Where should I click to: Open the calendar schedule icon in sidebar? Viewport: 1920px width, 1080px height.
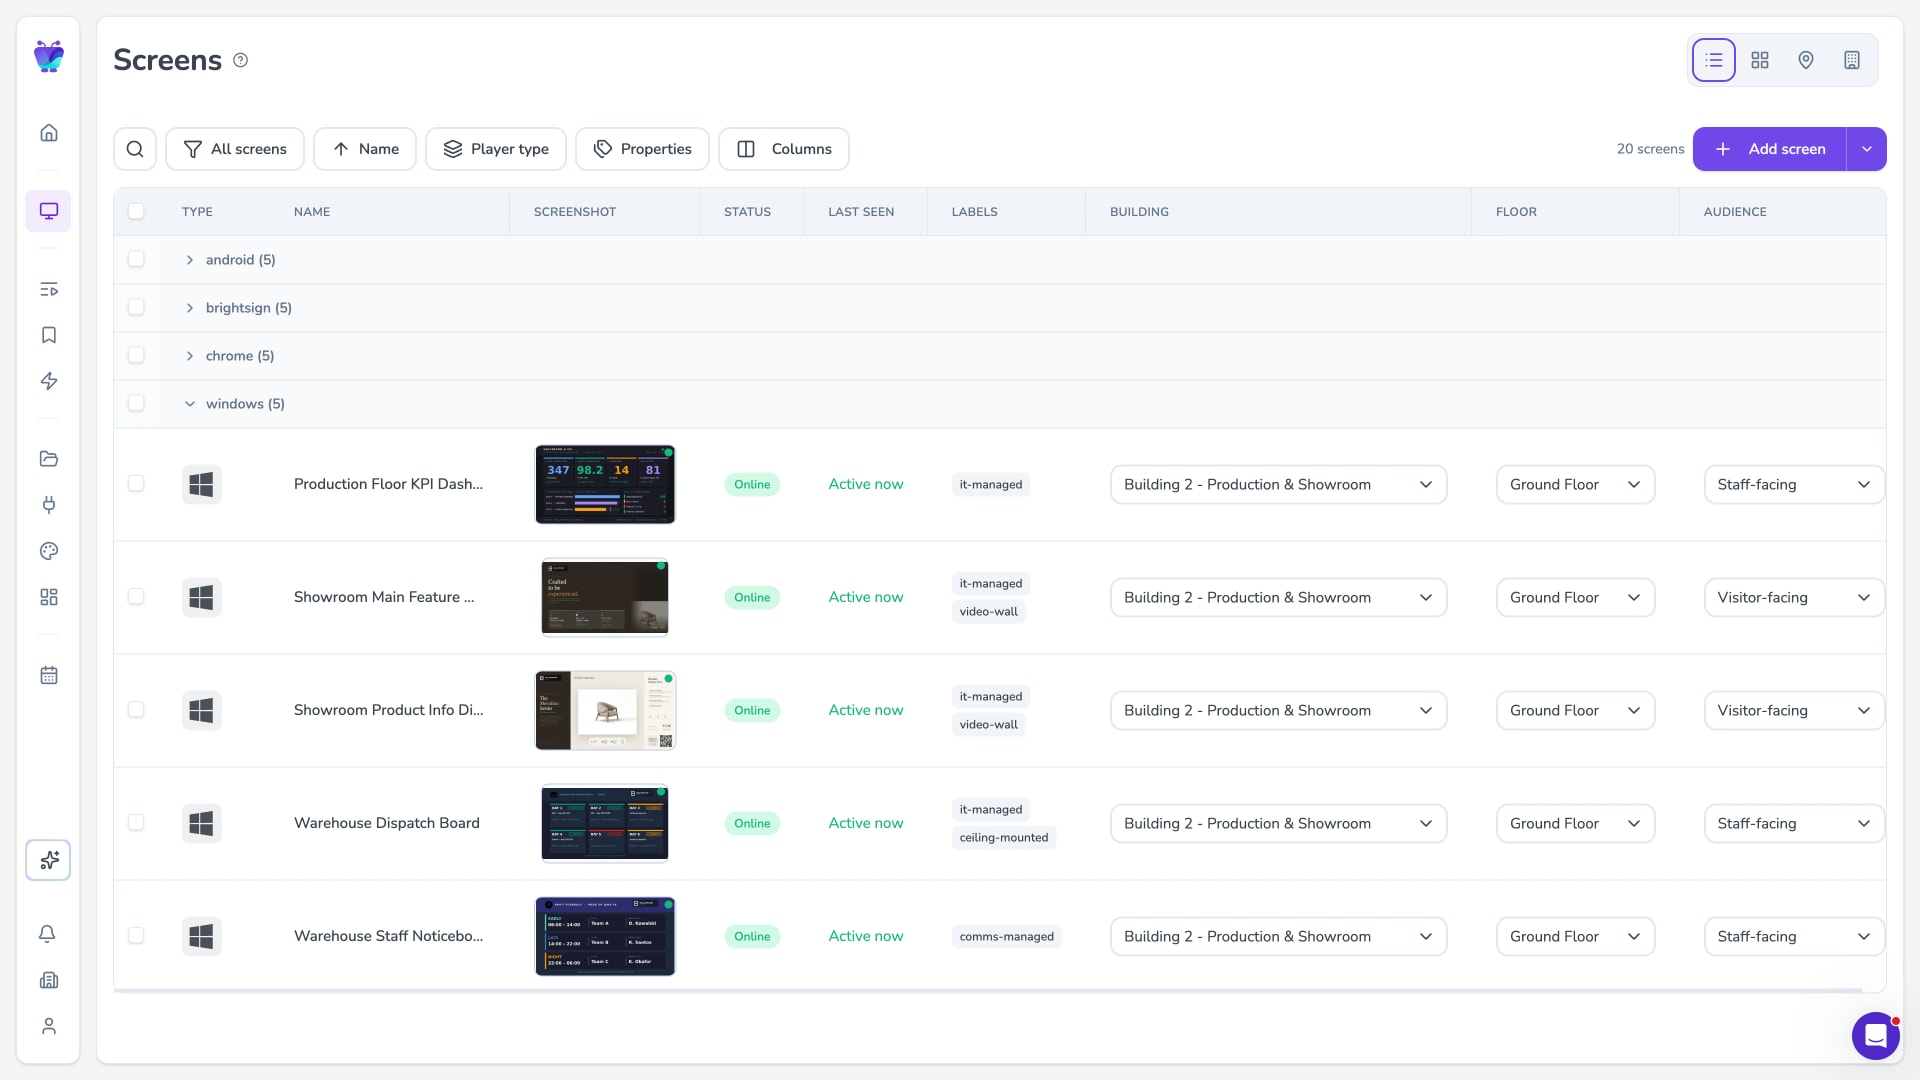coord(48,675)
